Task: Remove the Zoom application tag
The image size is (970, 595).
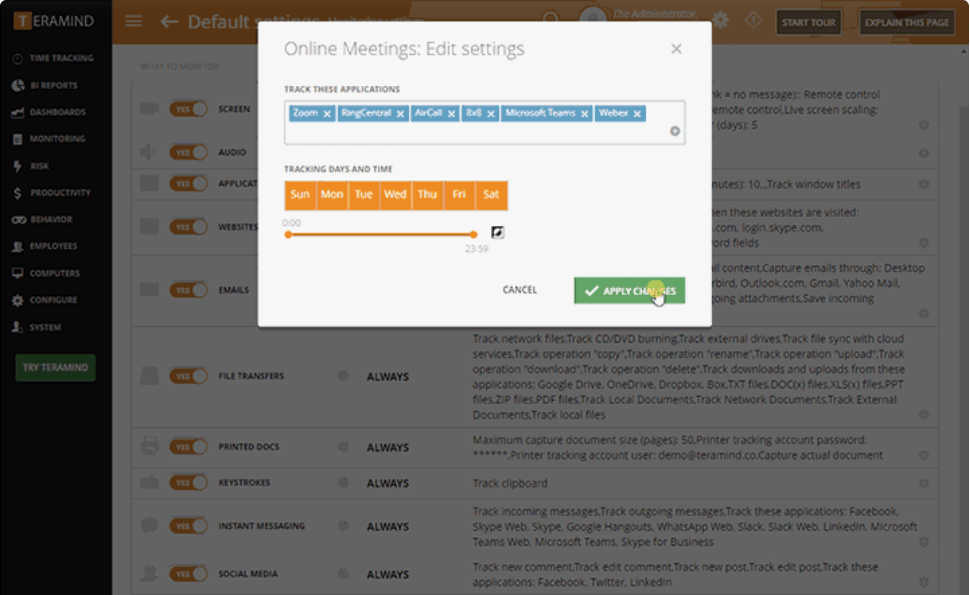Action: coord(327,114)
